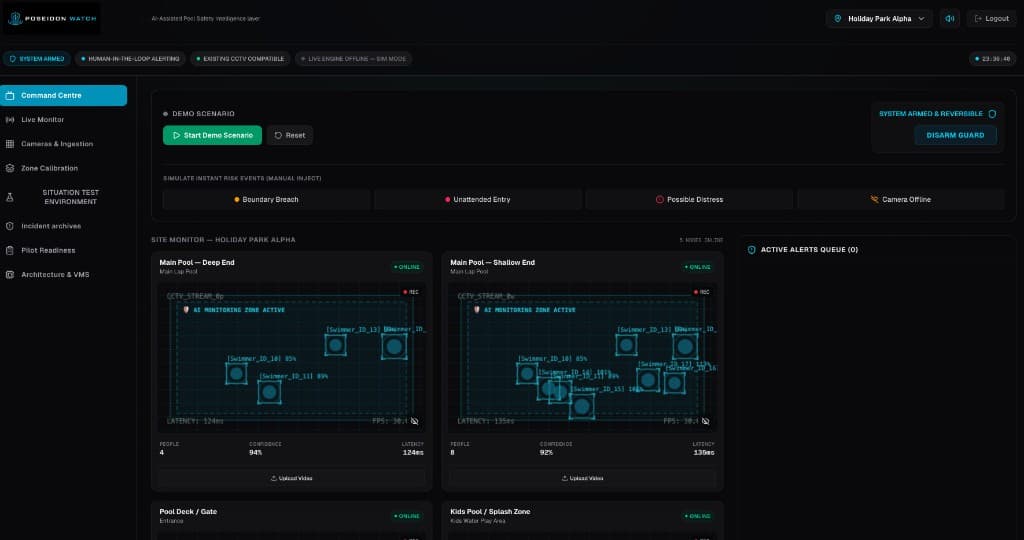1024x540 pixels.
Task: Open Architecture & VMS page
Action: (63, 274)
